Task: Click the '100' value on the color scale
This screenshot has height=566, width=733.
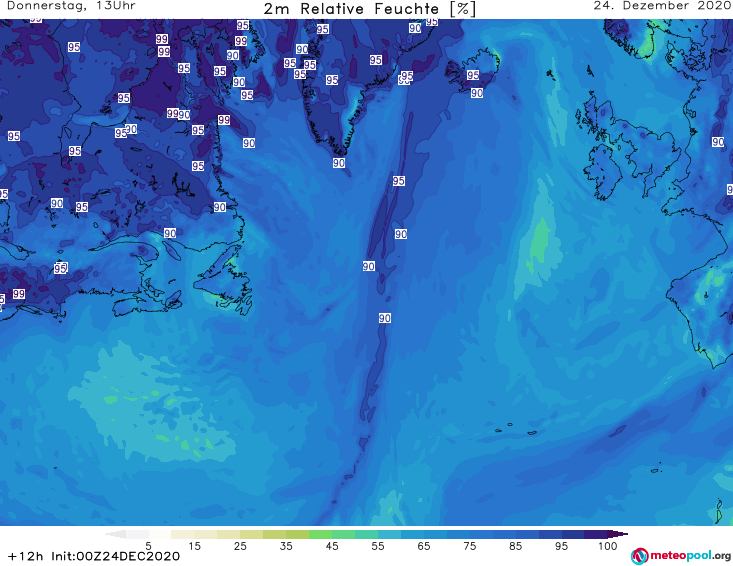Action: 607,546
